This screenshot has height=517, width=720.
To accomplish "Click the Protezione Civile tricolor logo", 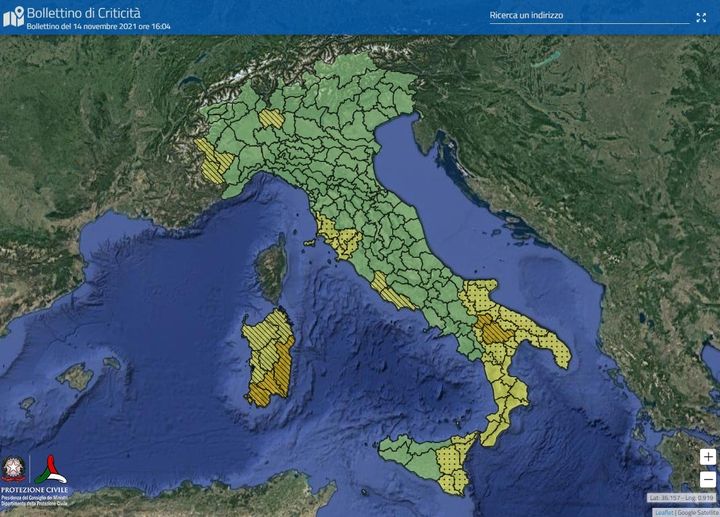I will (52, 469).
